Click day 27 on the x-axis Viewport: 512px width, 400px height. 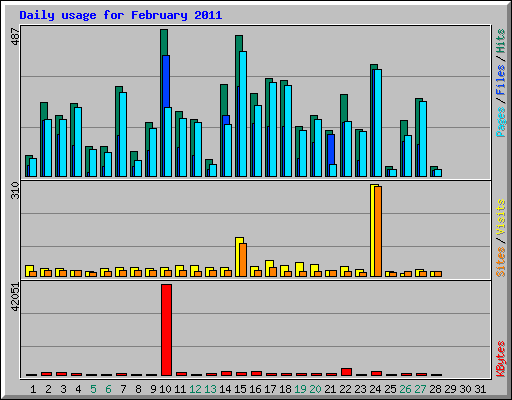(x=420, y=389)
